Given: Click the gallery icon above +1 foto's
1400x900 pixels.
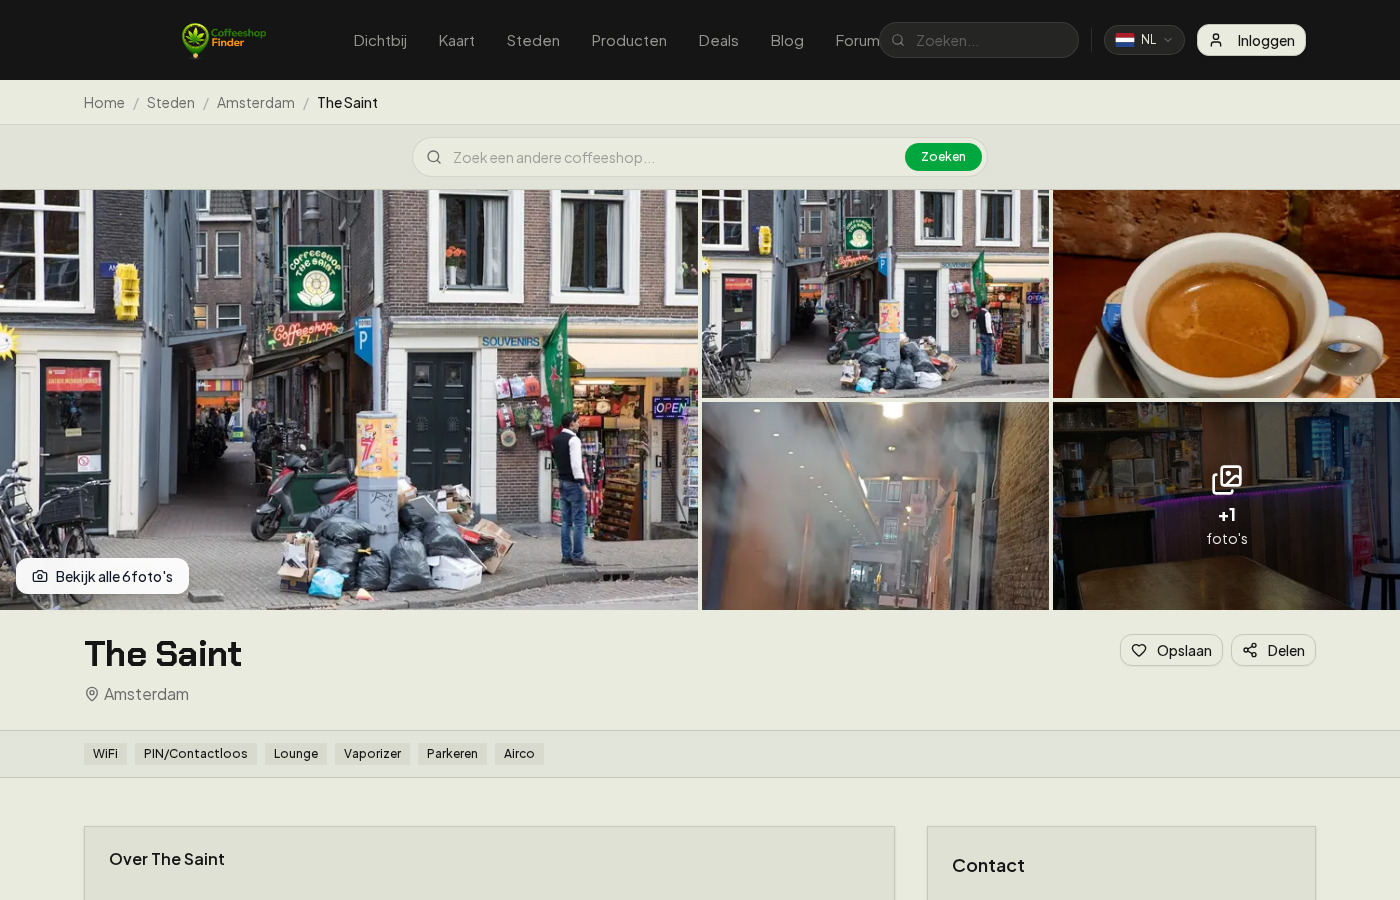Looking at the screenshot, I should [x=1227, y=480].
